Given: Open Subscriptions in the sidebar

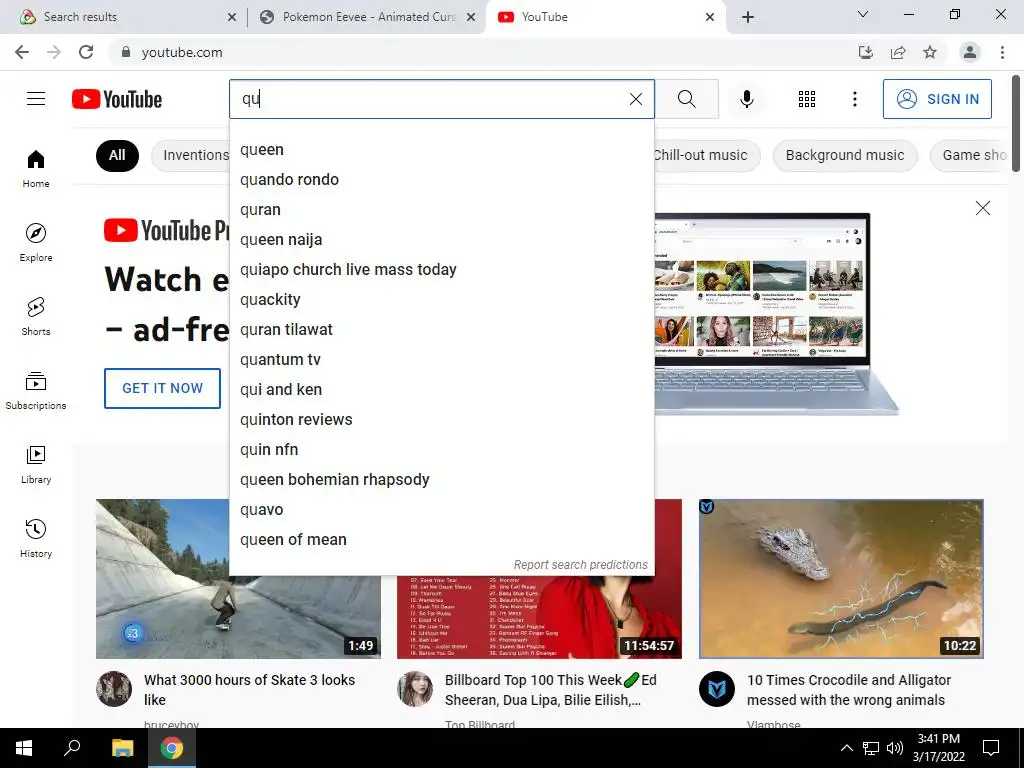Looking at the screenshot, I should pyautogui.click(x=36, y=391).
